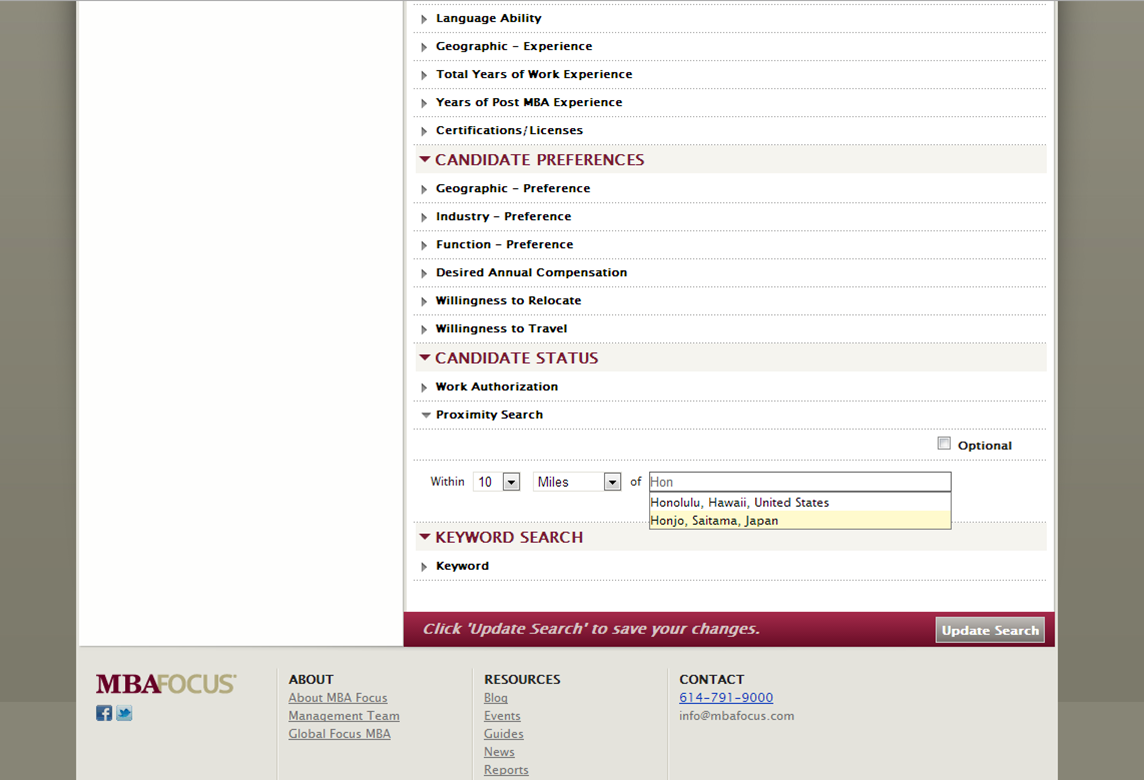Click the Update Search button
Screen dimensions: 1144x780
click(989, 630)
